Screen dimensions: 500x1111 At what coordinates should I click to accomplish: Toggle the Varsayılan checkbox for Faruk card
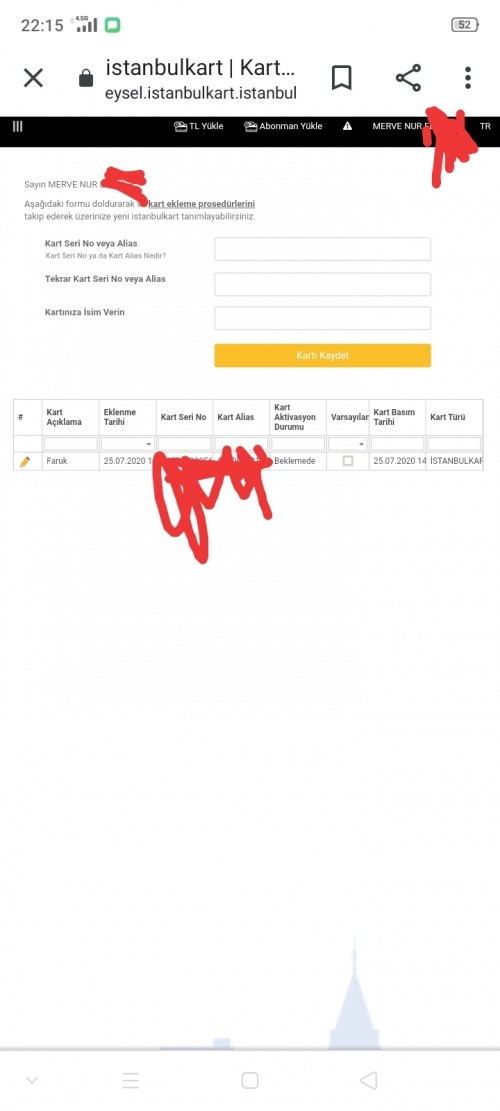348,461
